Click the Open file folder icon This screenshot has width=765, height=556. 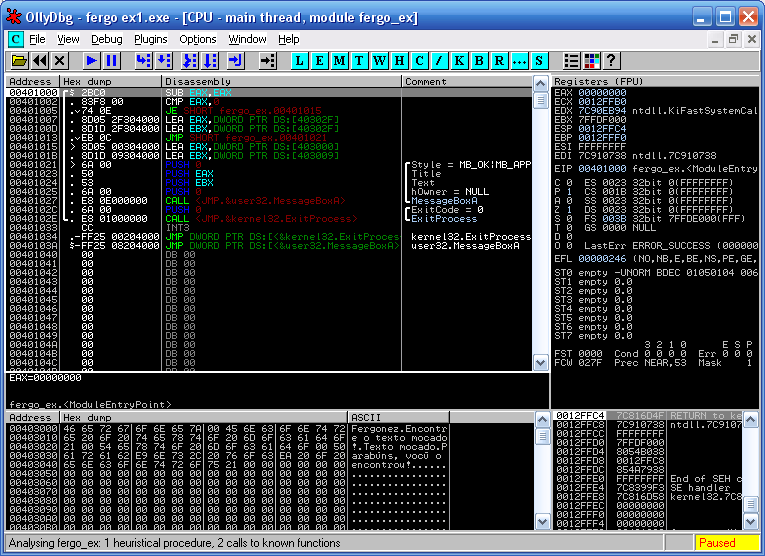(x=19, y=61)
